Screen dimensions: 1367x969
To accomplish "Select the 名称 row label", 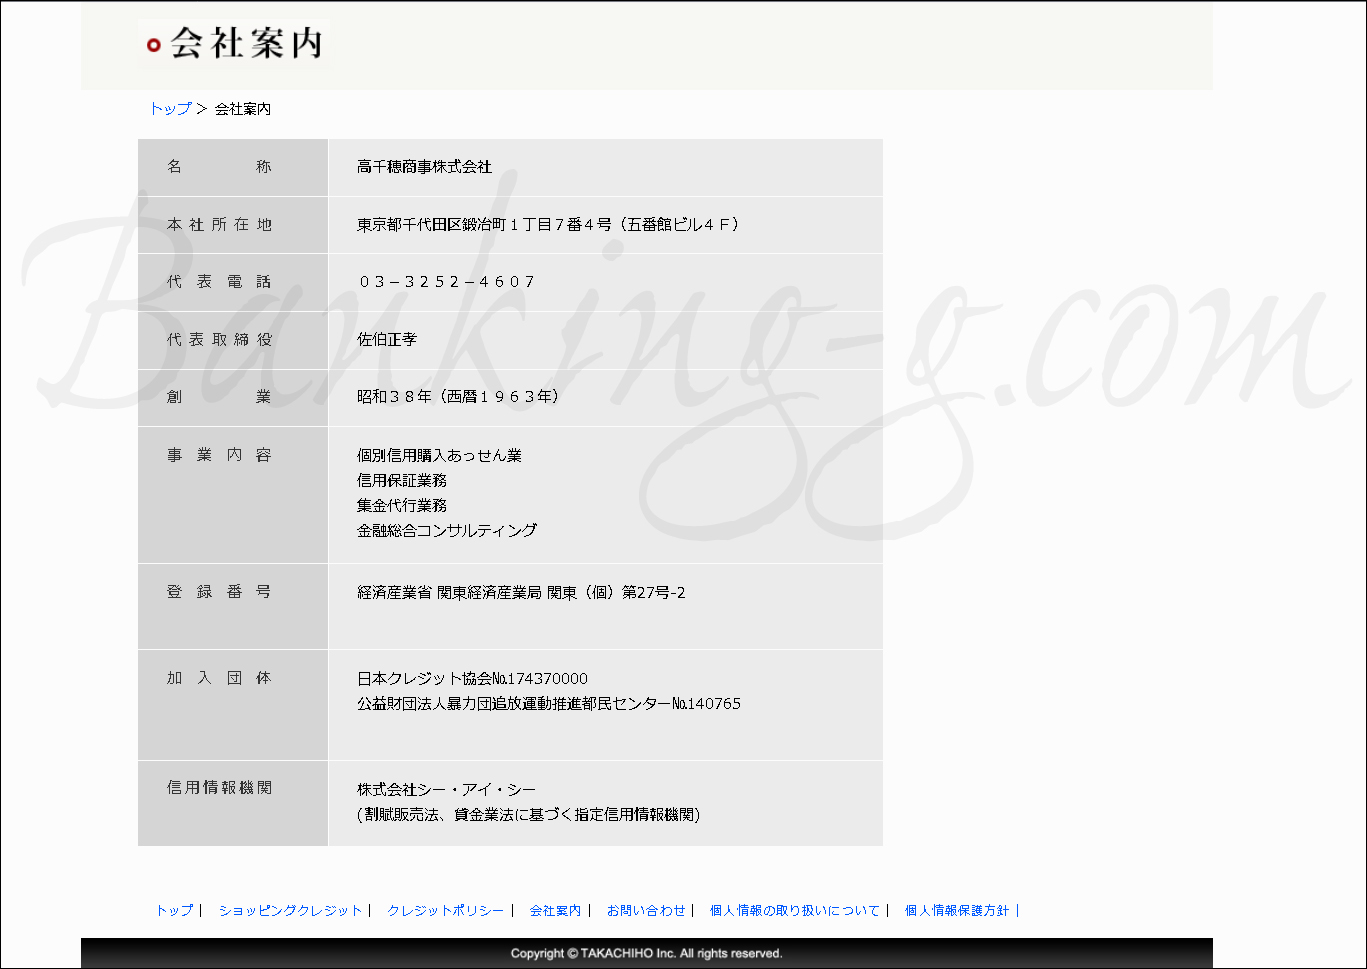I will [x=219, y=167].
